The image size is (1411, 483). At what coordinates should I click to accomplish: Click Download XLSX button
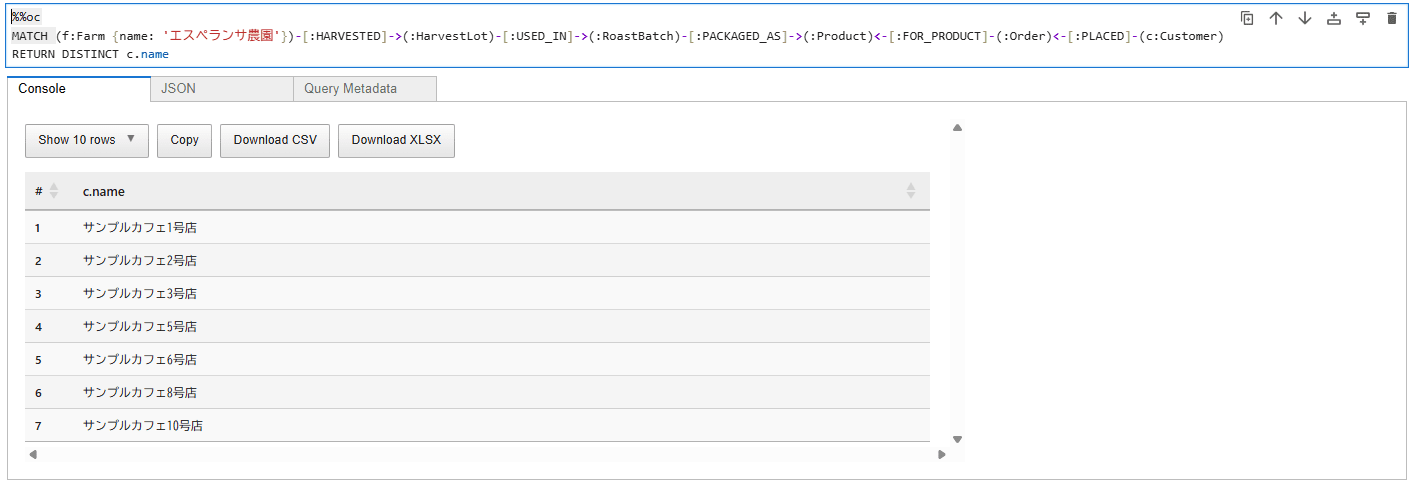[x=396, y=140]
